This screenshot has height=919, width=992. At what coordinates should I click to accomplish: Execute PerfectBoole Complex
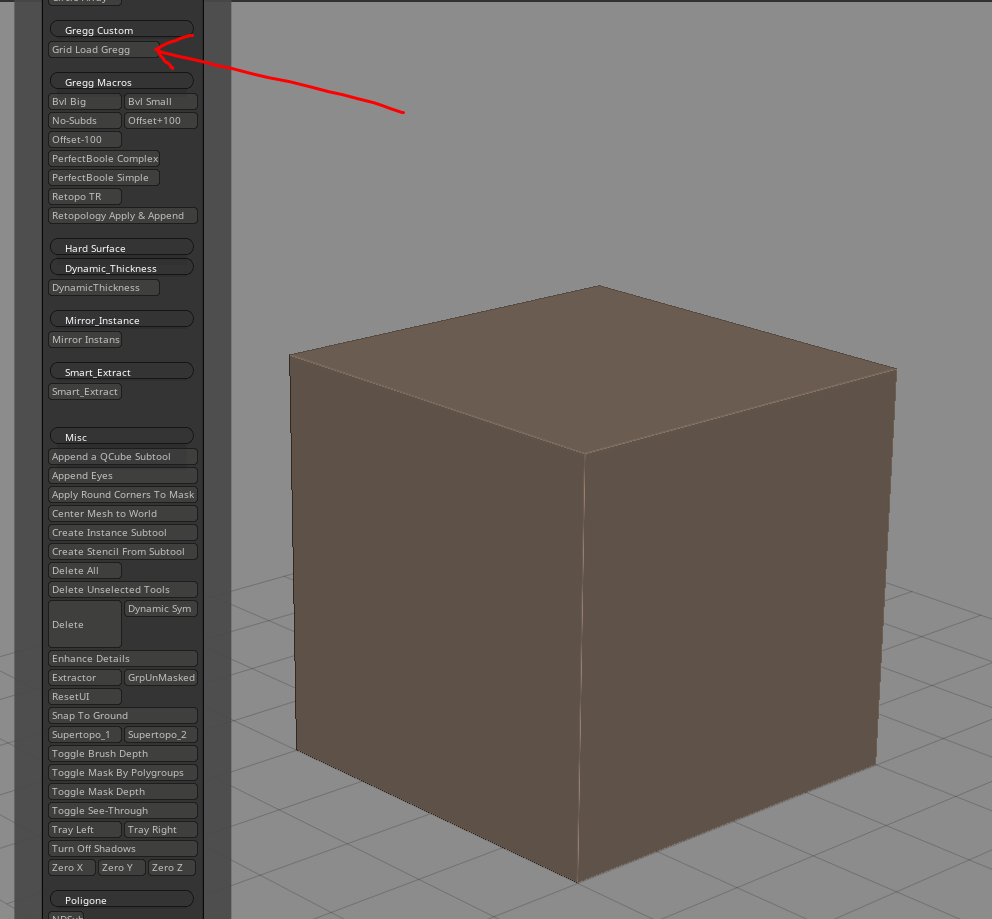point(104,158)
